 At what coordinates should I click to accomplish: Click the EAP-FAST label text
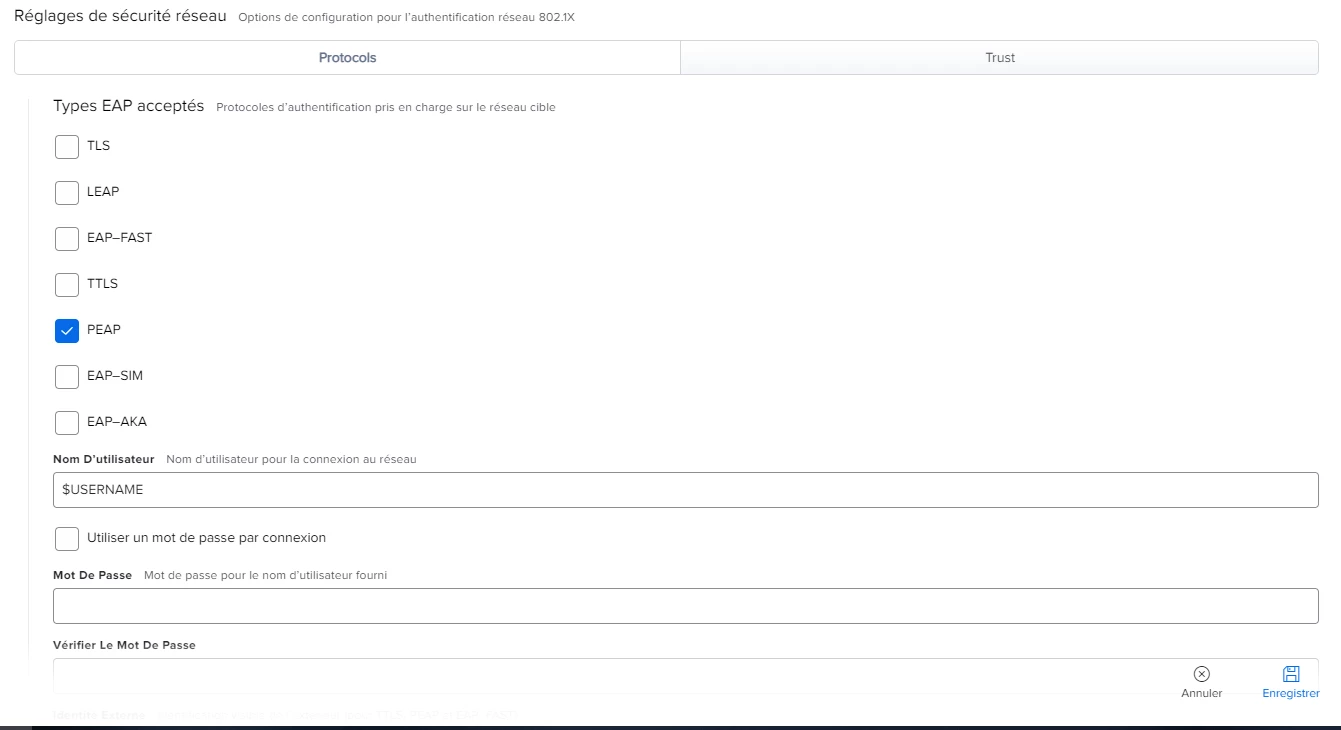(119, 238)
